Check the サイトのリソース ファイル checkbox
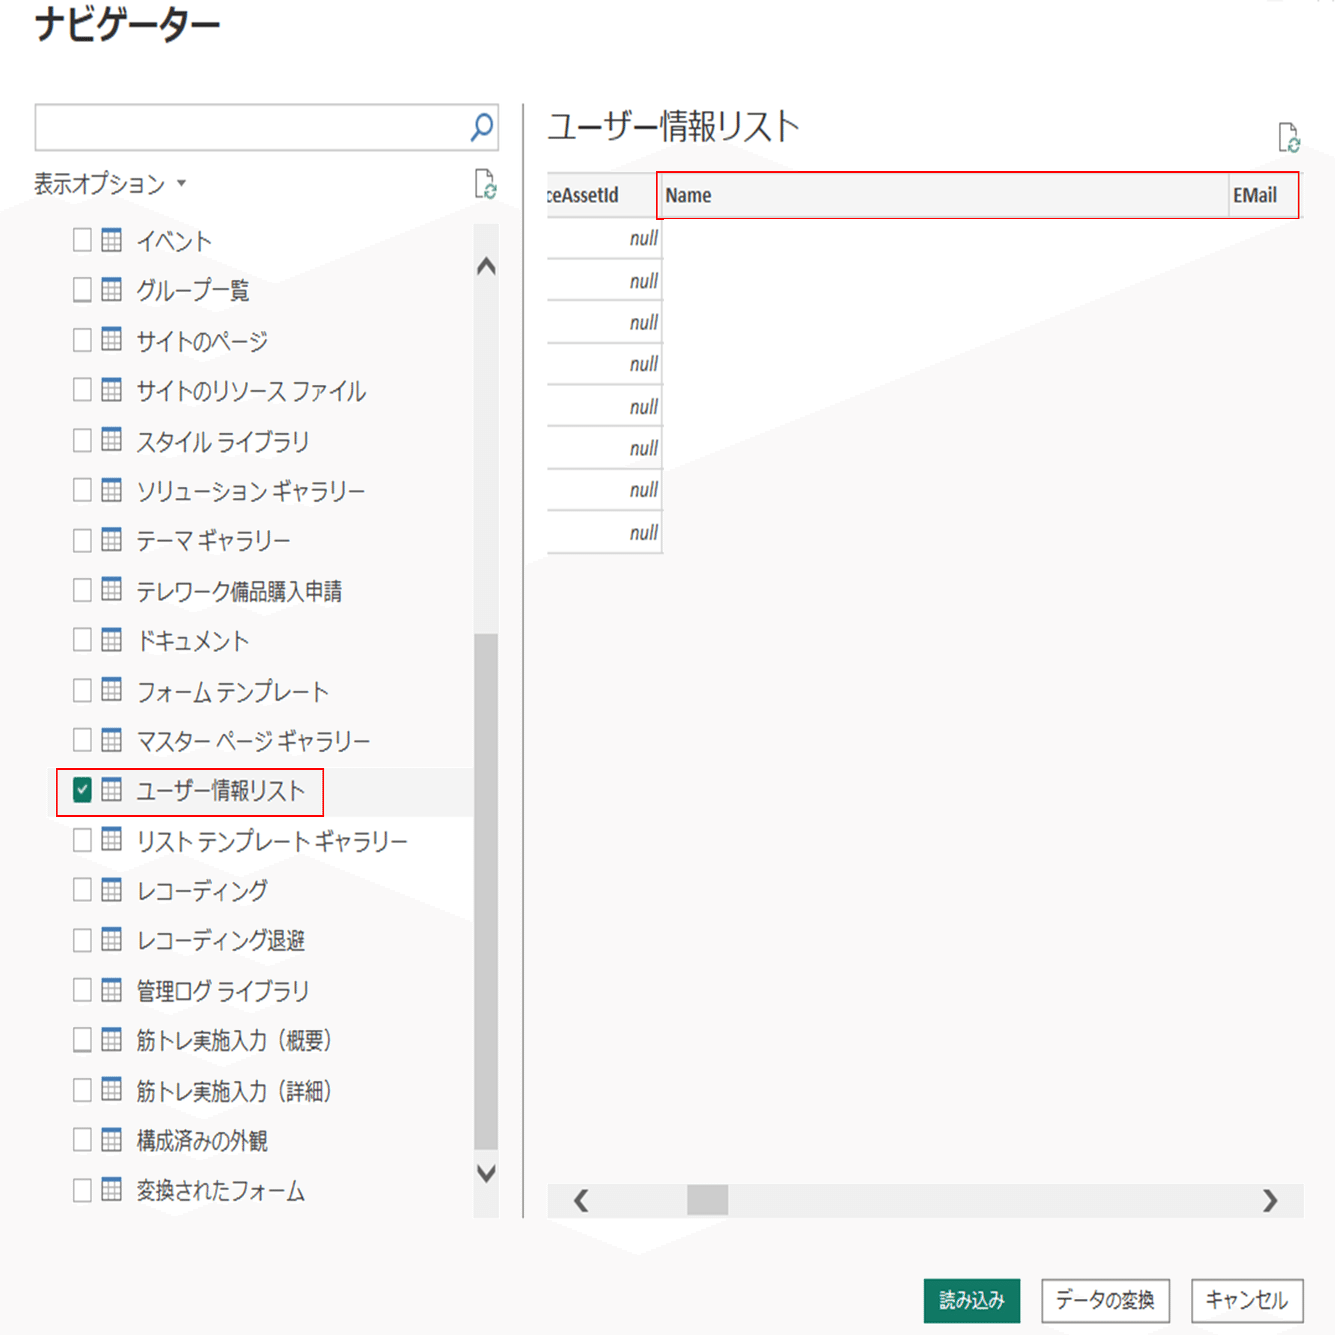This screenshot has width=1335, height=1335. [x=82, y=390]
